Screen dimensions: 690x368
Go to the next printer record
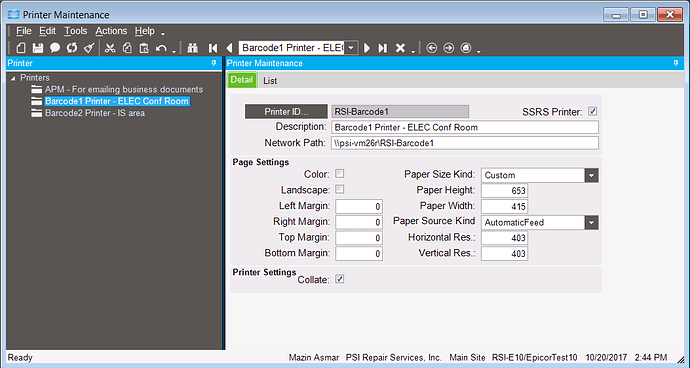(x=367, y=48)
